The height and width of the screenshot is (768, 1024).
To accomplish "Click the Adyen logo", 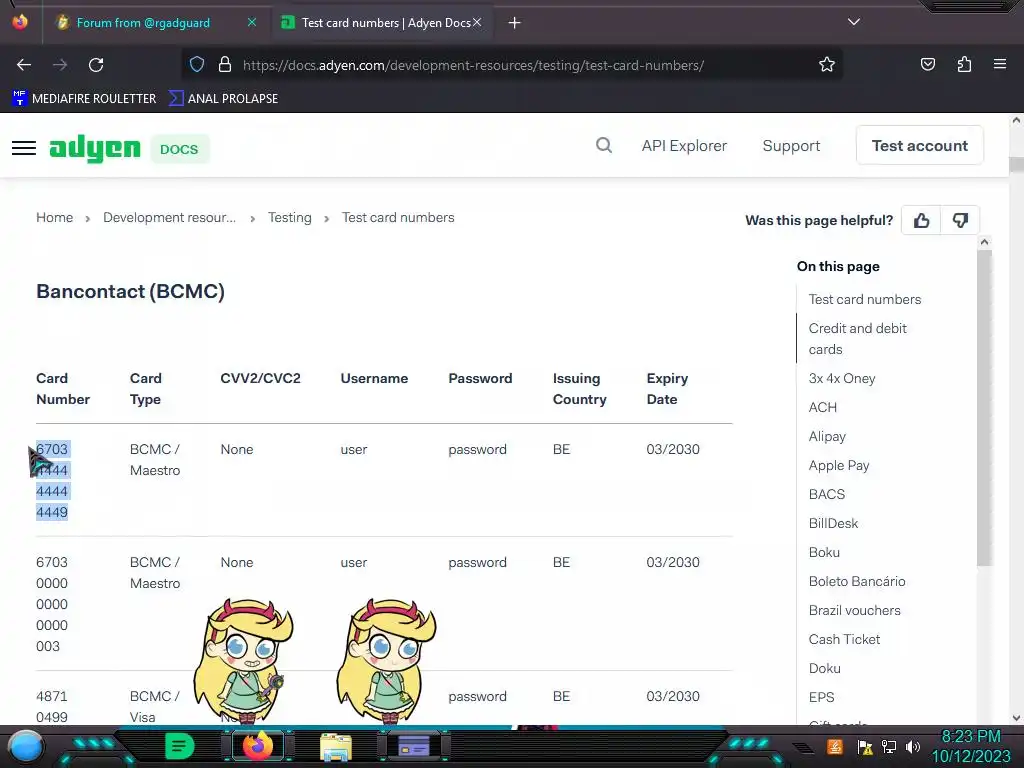I will coord(95,149).
